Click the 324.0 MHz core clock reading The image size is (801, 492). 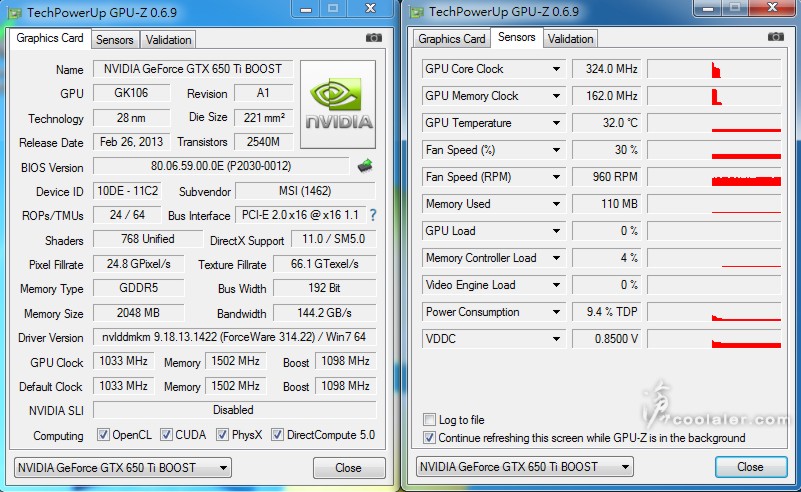click(606, 69)
